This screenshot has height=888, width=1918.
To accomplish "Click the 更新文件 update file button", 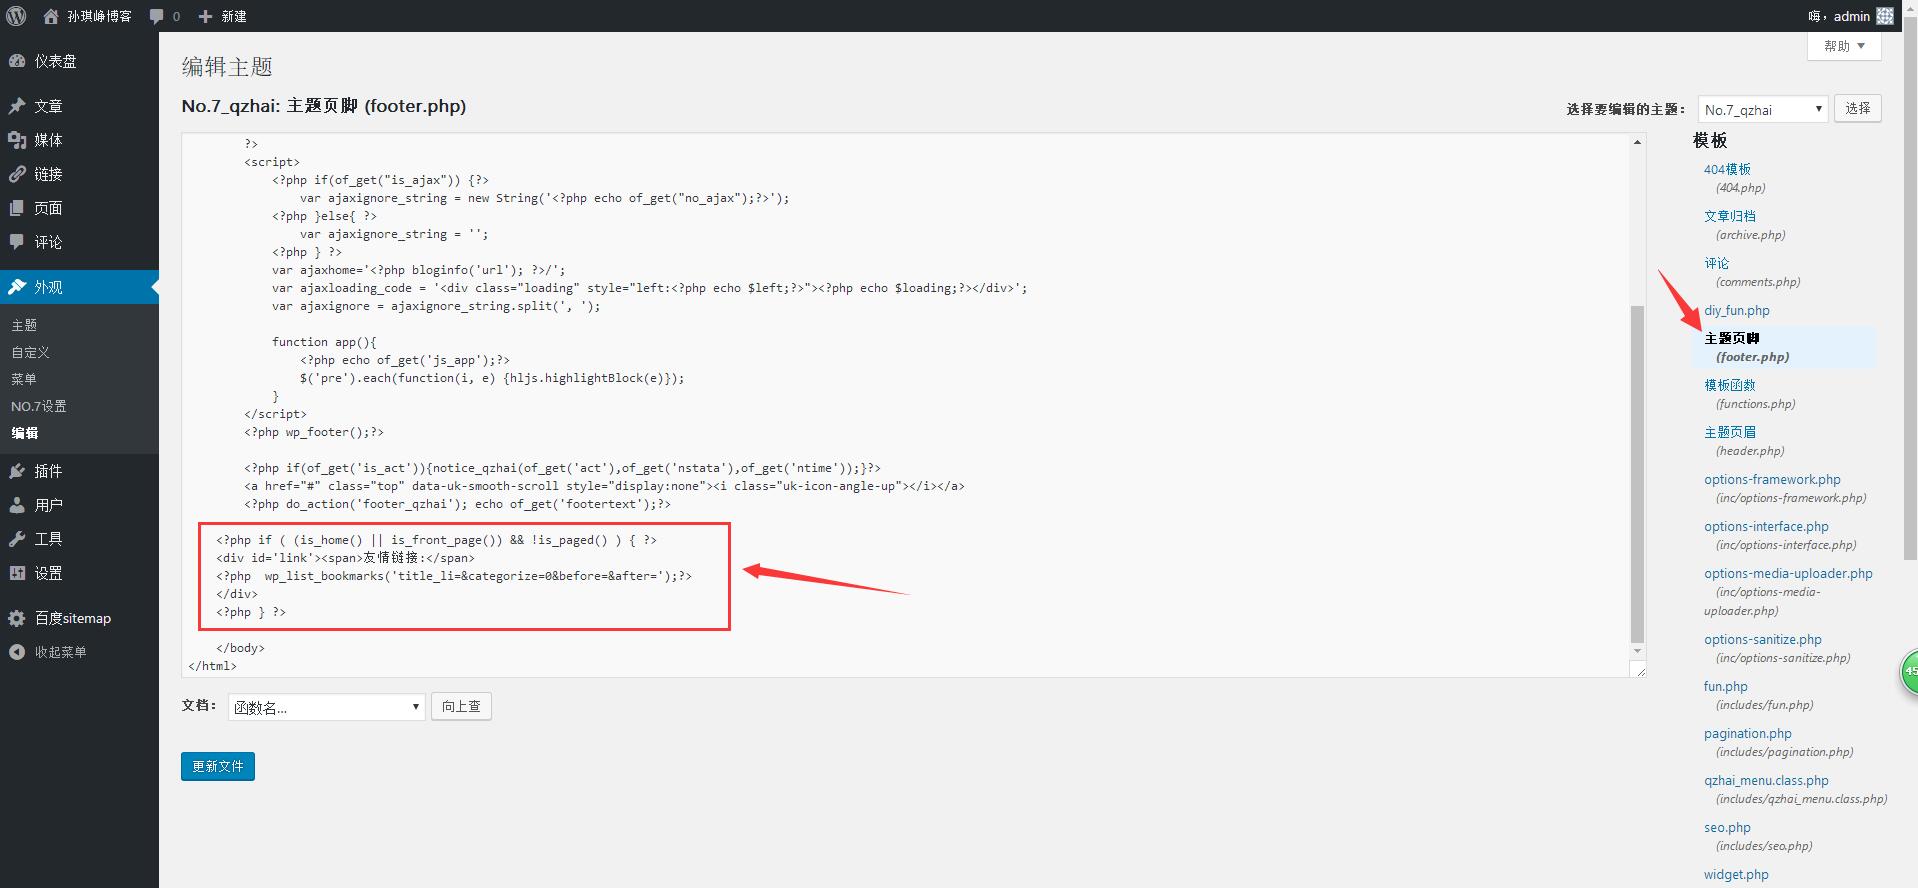I will 218,766.
